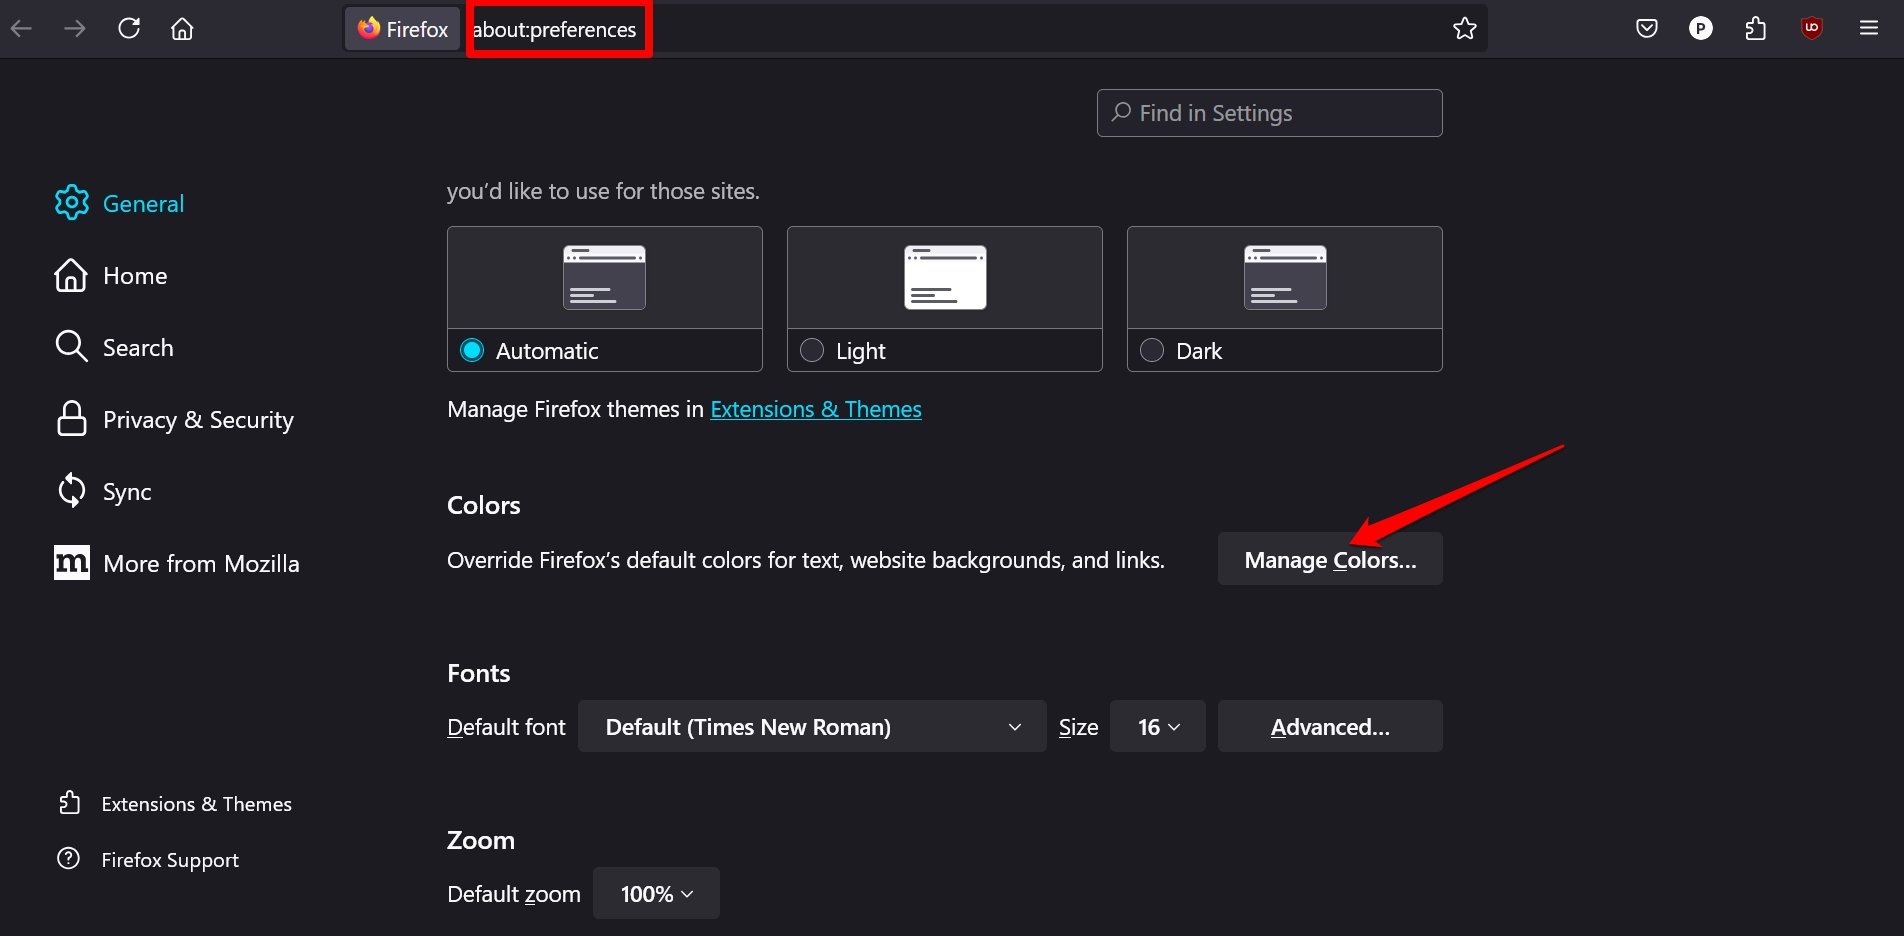The width and height of the screenshot is (1904, 936).
Task: Bookmark this page with the star icon
Action: point(1465,29)
